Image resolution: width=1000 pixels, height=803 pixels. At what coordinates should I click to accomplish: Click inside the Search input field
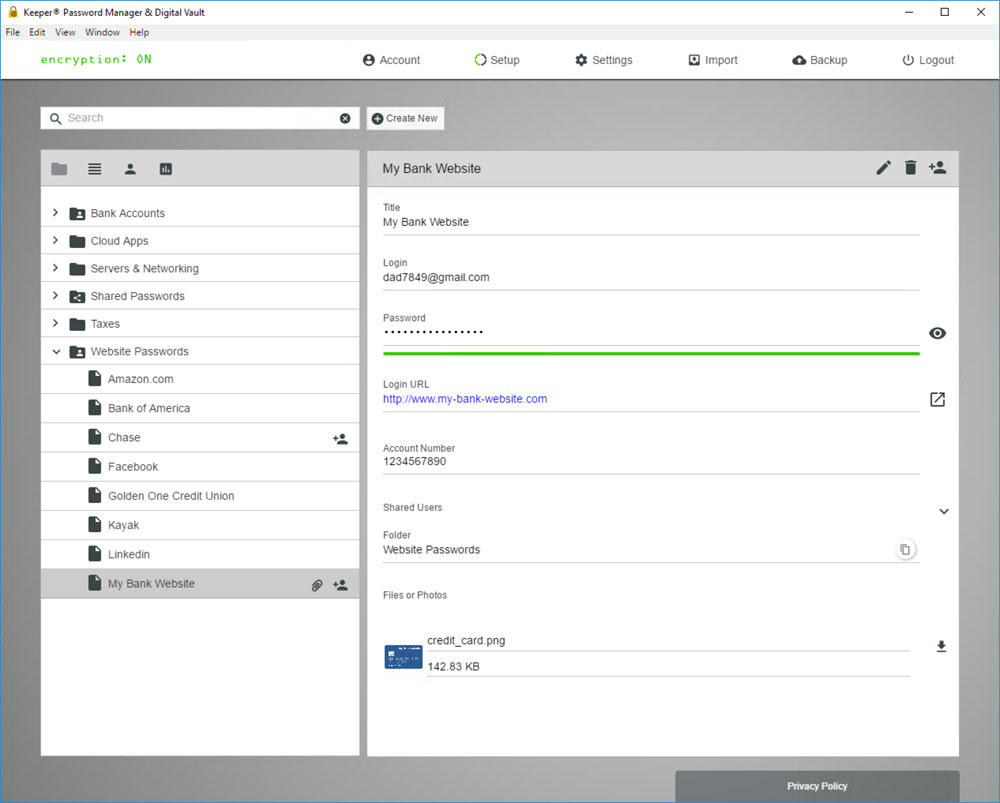[x=200, y=118]
